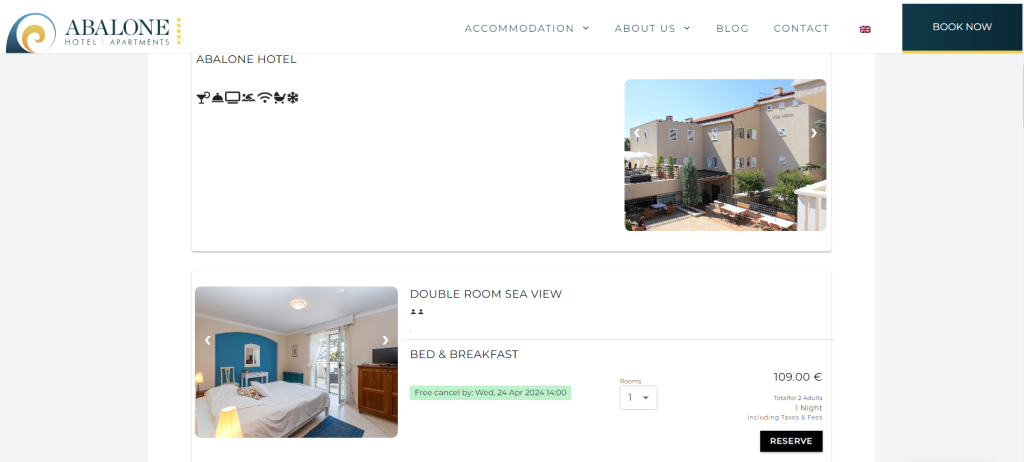Show previous hotel exterior photo
The image size is (1024, 462).
tap(637, 133)
